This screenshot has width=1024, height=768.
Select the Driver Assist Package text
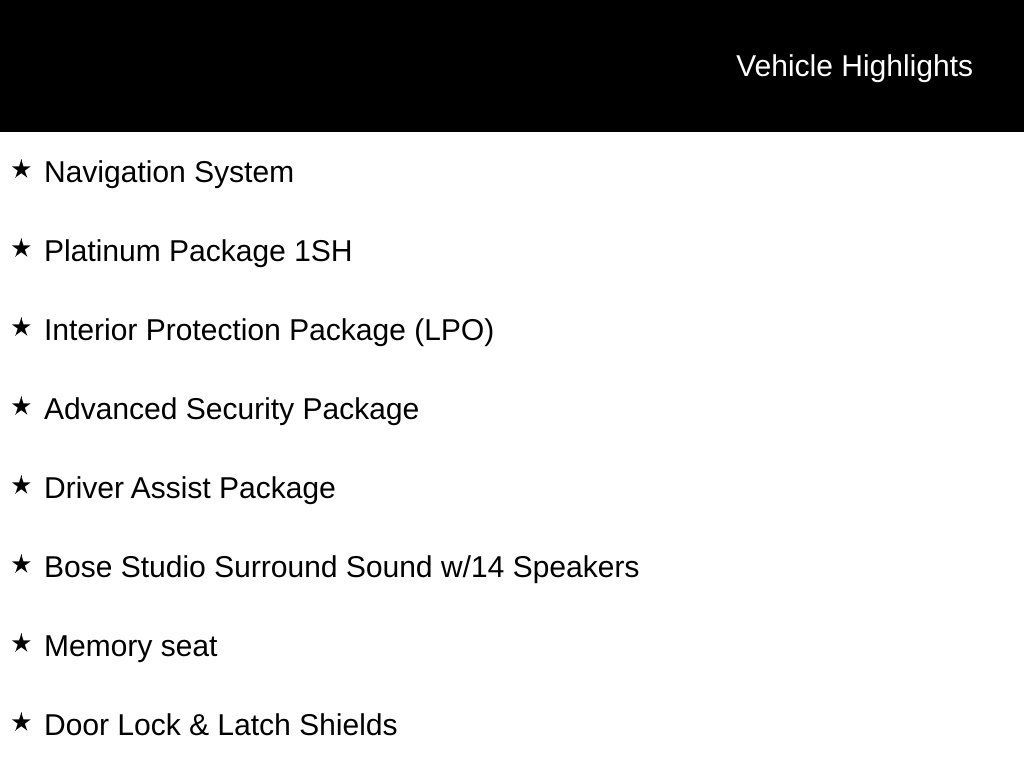[x=189, y=488]
